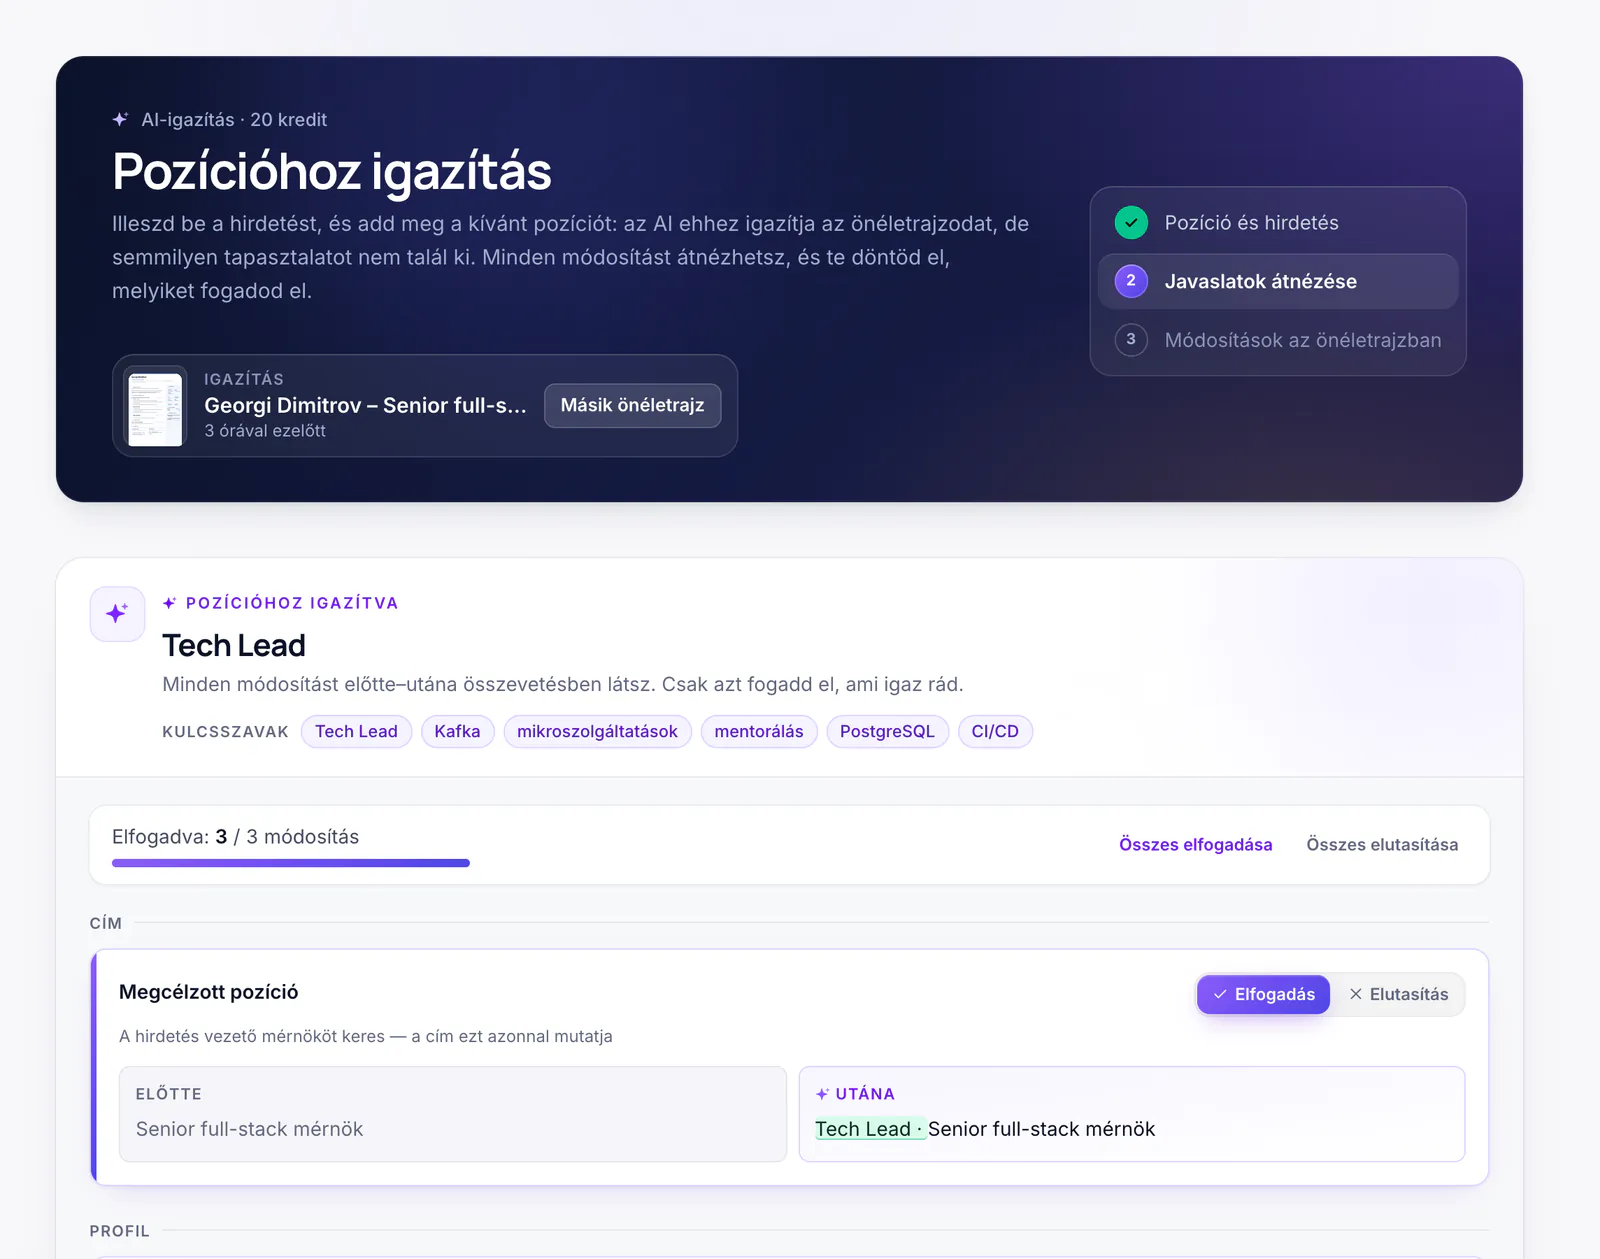This screenshot has width=1600, height=1259.
Task: Toggle Elutasítás for Megcélzott pozíció
Action: click(1398, 994)
